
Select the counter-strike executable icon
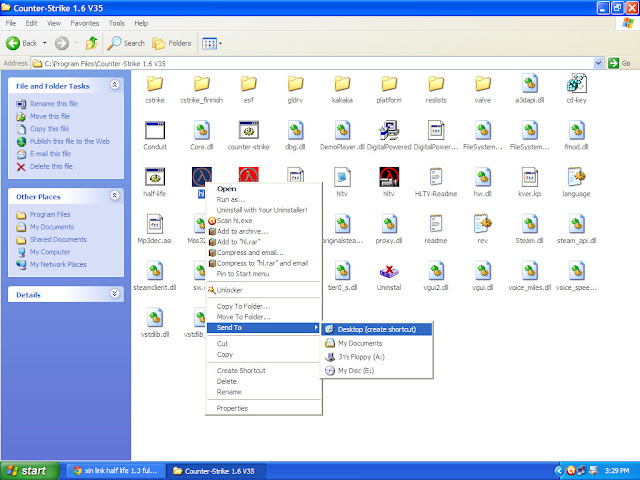pos(249,131)
